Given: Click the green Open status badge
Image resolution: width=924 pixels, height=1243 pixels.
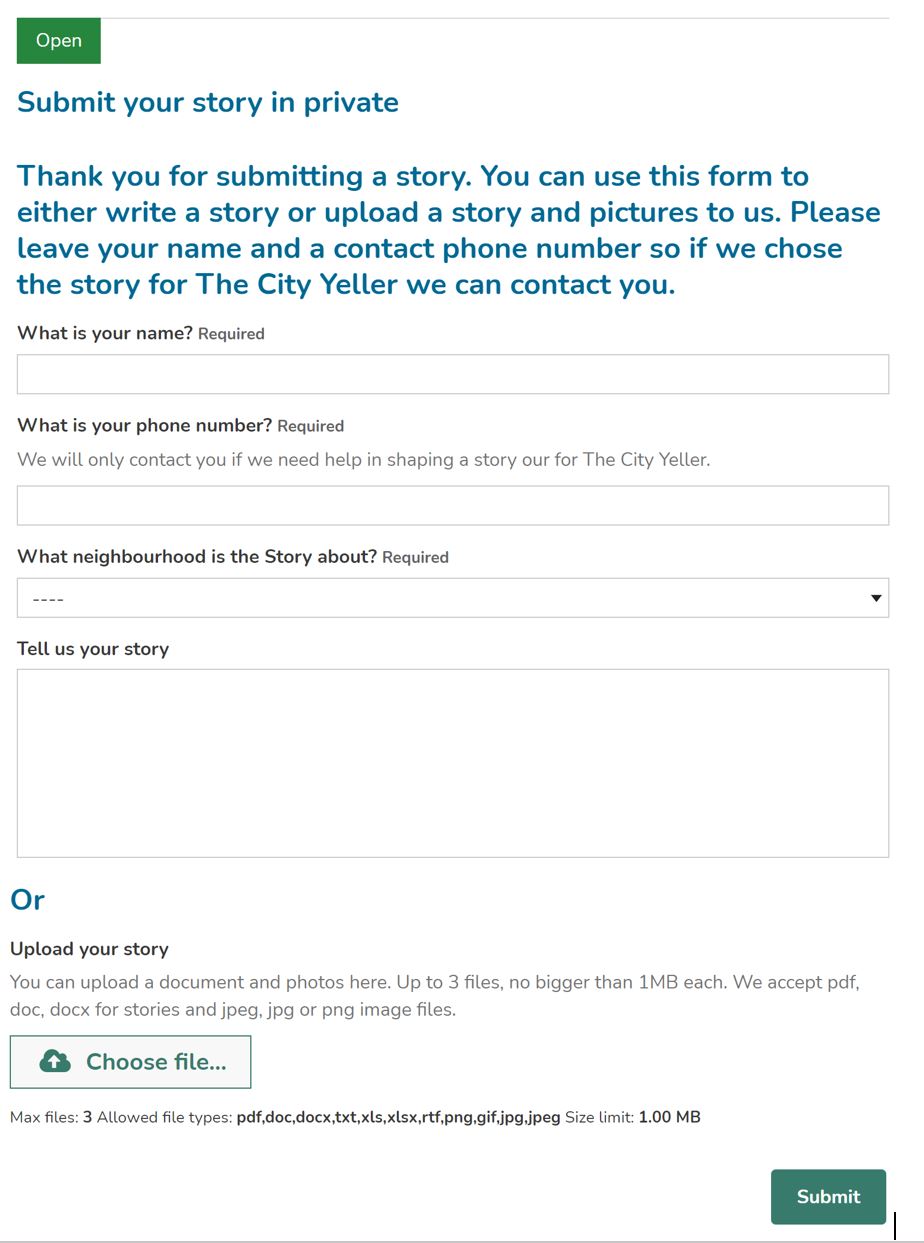Looking at the screenshot, I should tap(59, 41).
